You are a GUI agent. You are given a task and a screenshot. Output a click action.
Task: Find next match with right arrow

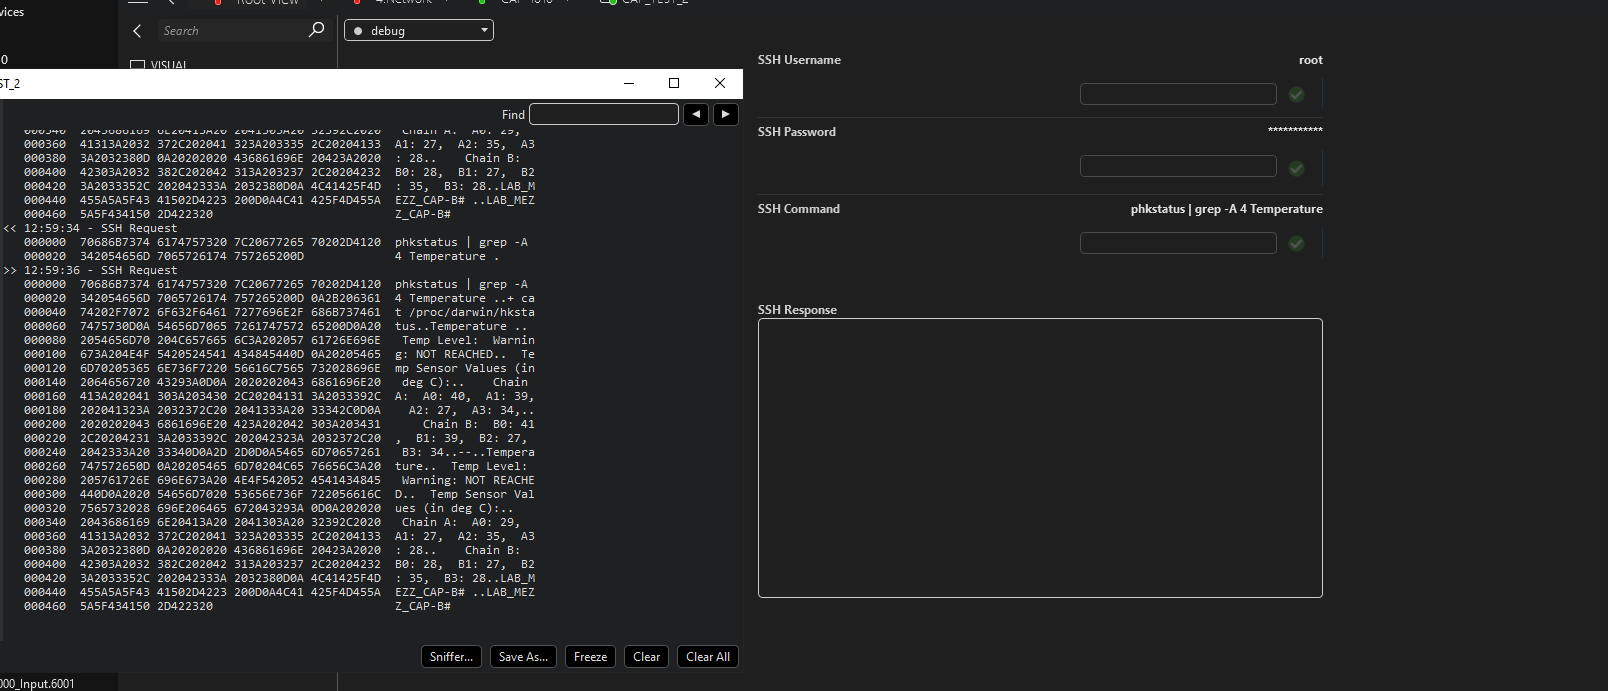[726, 114]
